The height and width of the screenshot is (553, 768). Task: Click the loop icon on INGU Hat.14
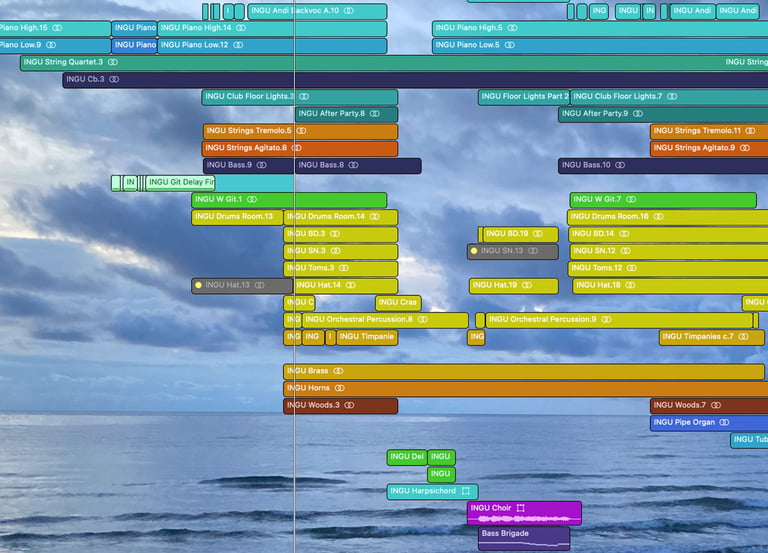coord(351,285)
